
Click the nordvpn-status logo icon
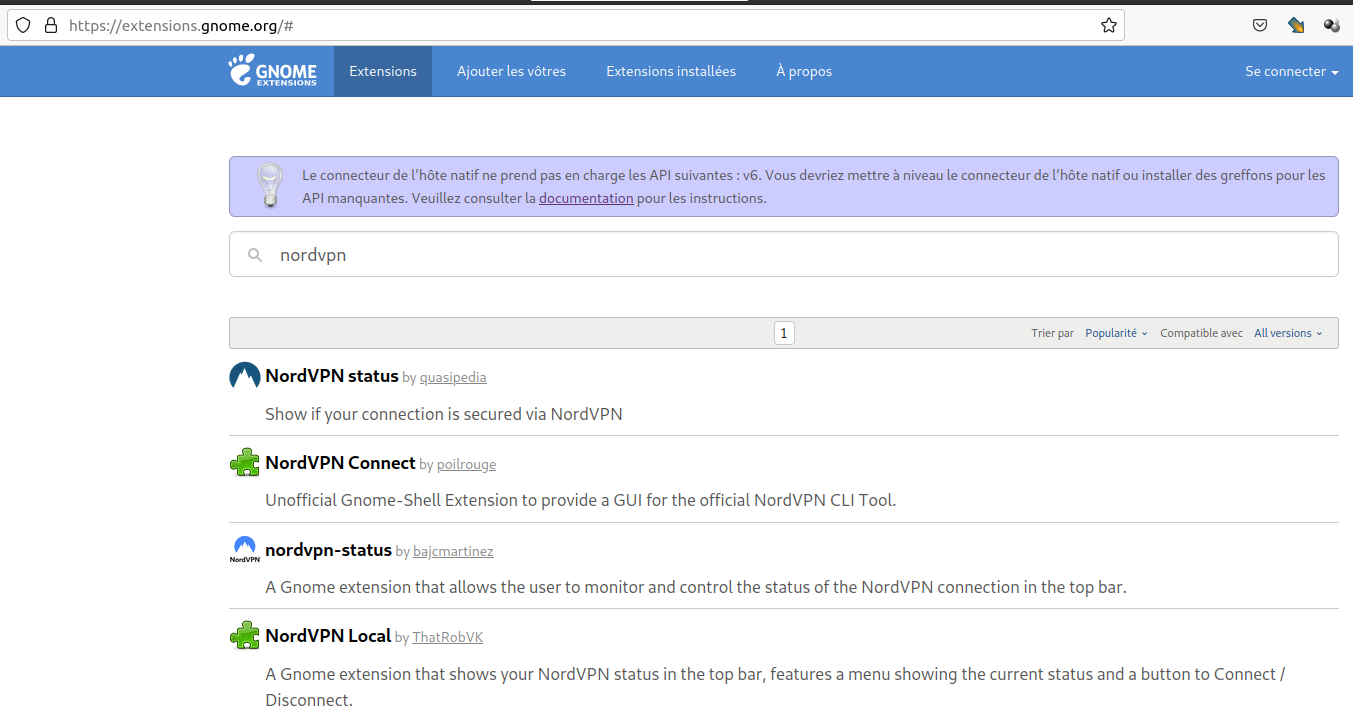(245, 549)
